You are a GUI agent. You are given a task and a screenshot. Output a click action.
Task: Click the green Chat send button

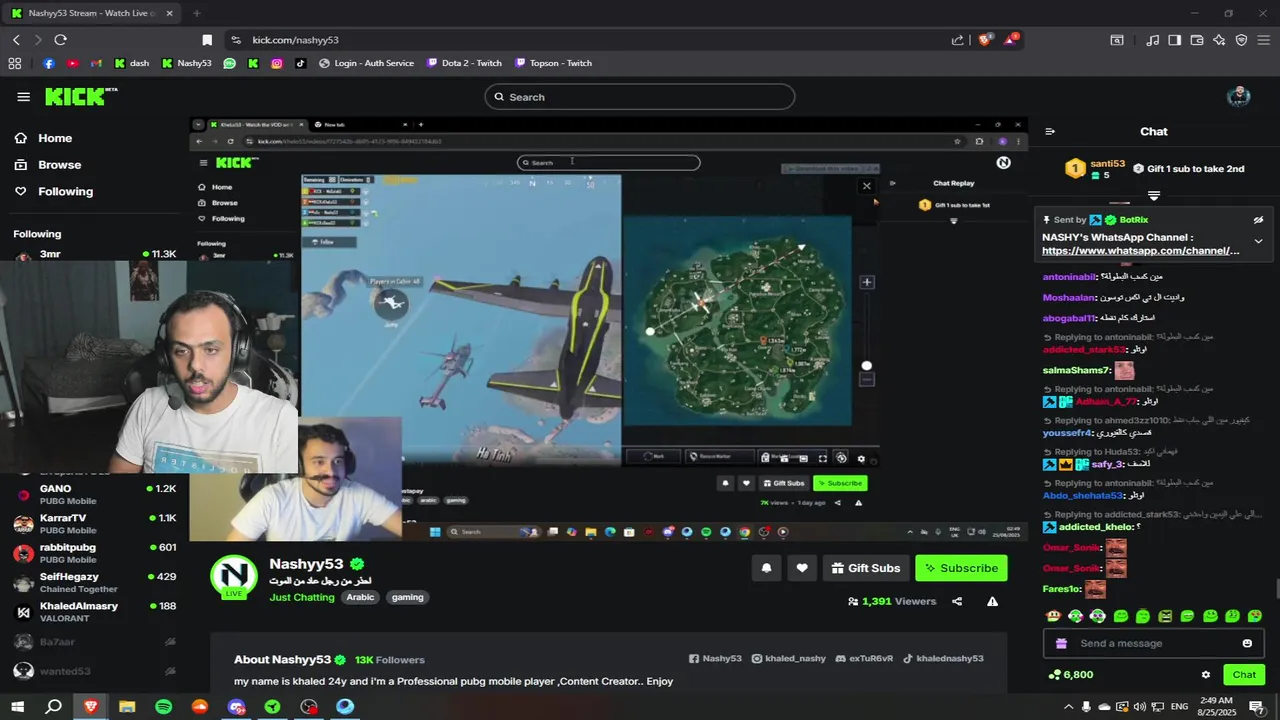coord(1244,675)
